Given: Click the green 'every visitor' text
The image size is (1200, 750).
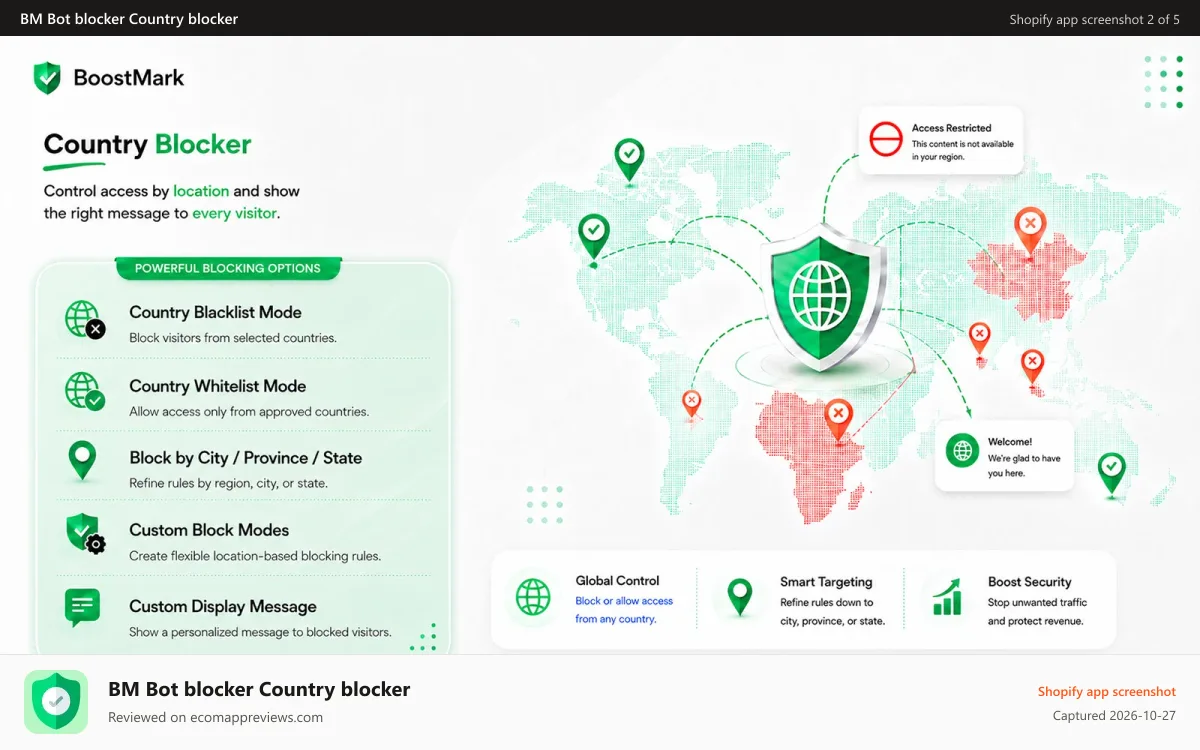Looking at the screenshot, I should tap(235, 213).
